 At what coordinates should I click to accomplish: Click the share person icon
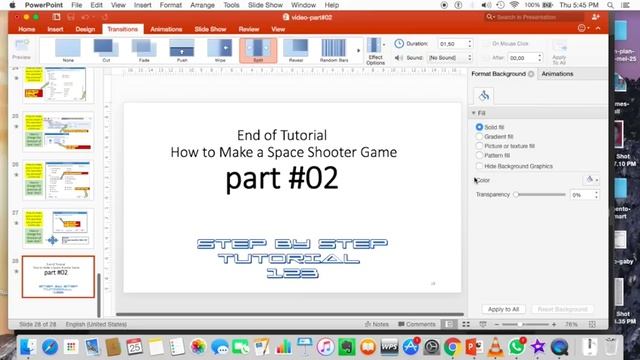pos(596,17)
